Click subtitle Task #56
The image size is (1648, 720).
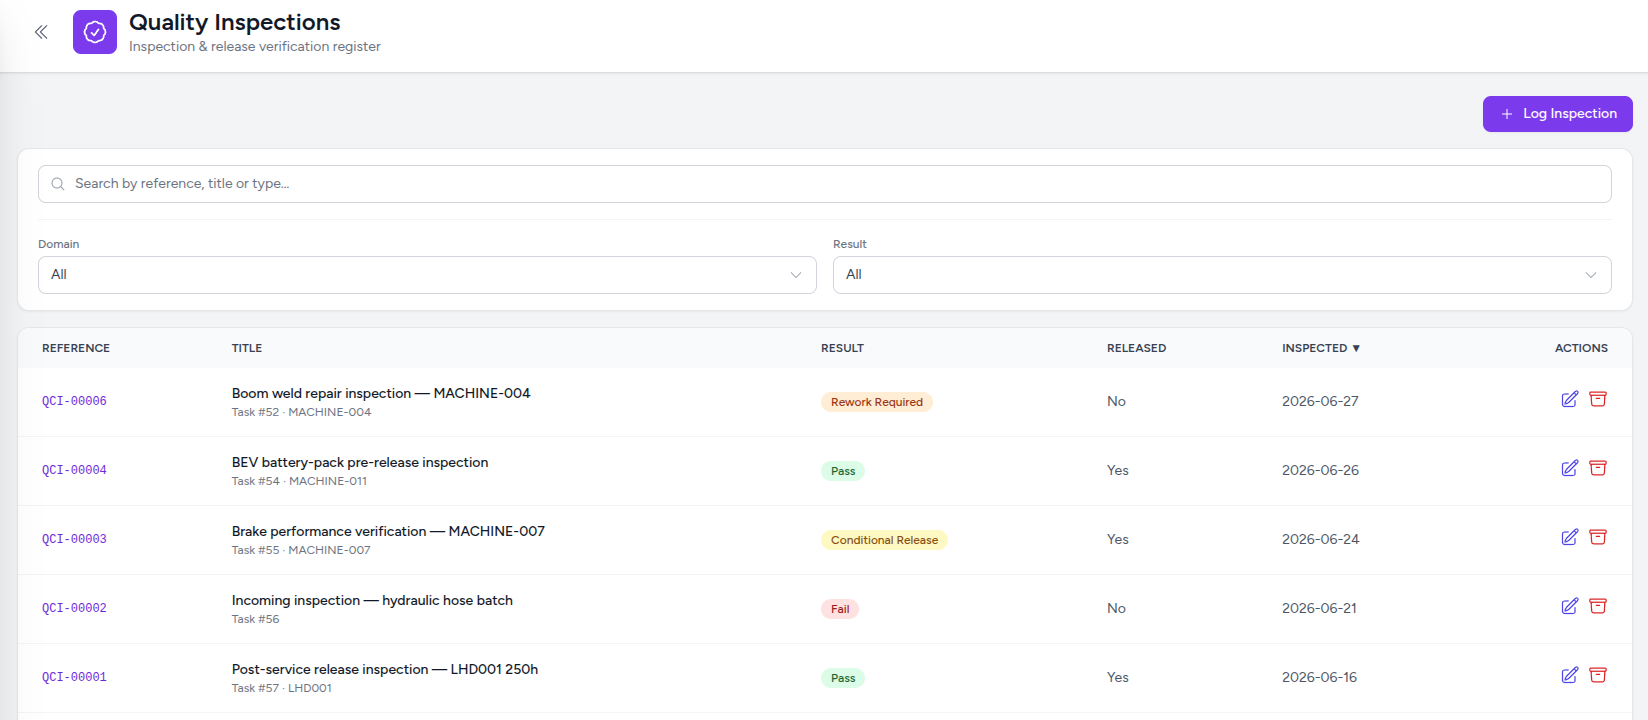pyautogui.click(x=256, y=619)
